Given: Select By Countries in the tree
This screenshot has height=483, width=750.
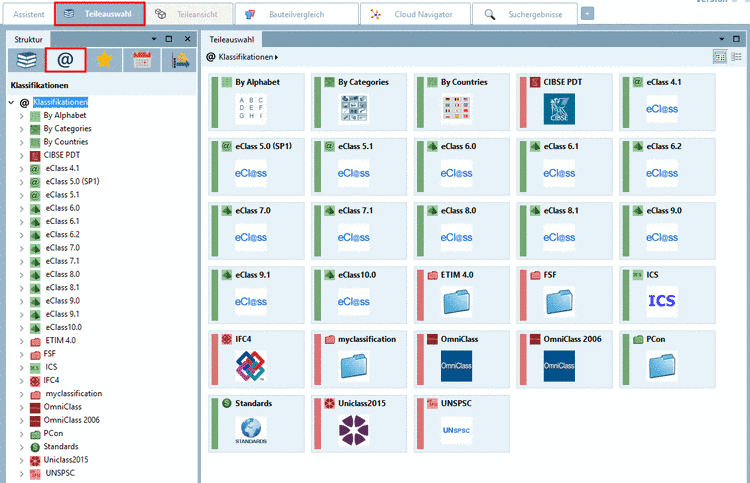Looking at the screenshot, I should (x=66, y=142).
